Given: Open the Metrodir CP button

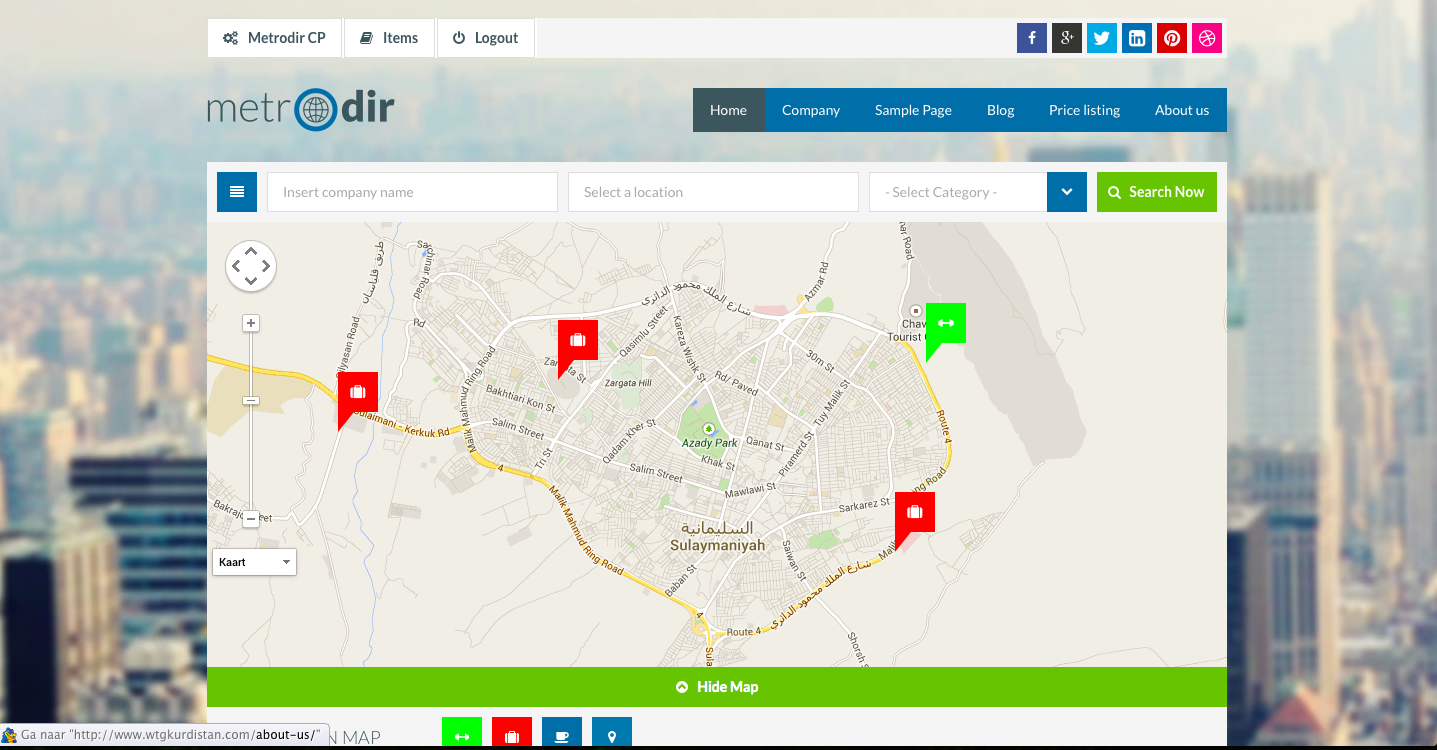Looking at the screenshot, I should tap(274, 38).
